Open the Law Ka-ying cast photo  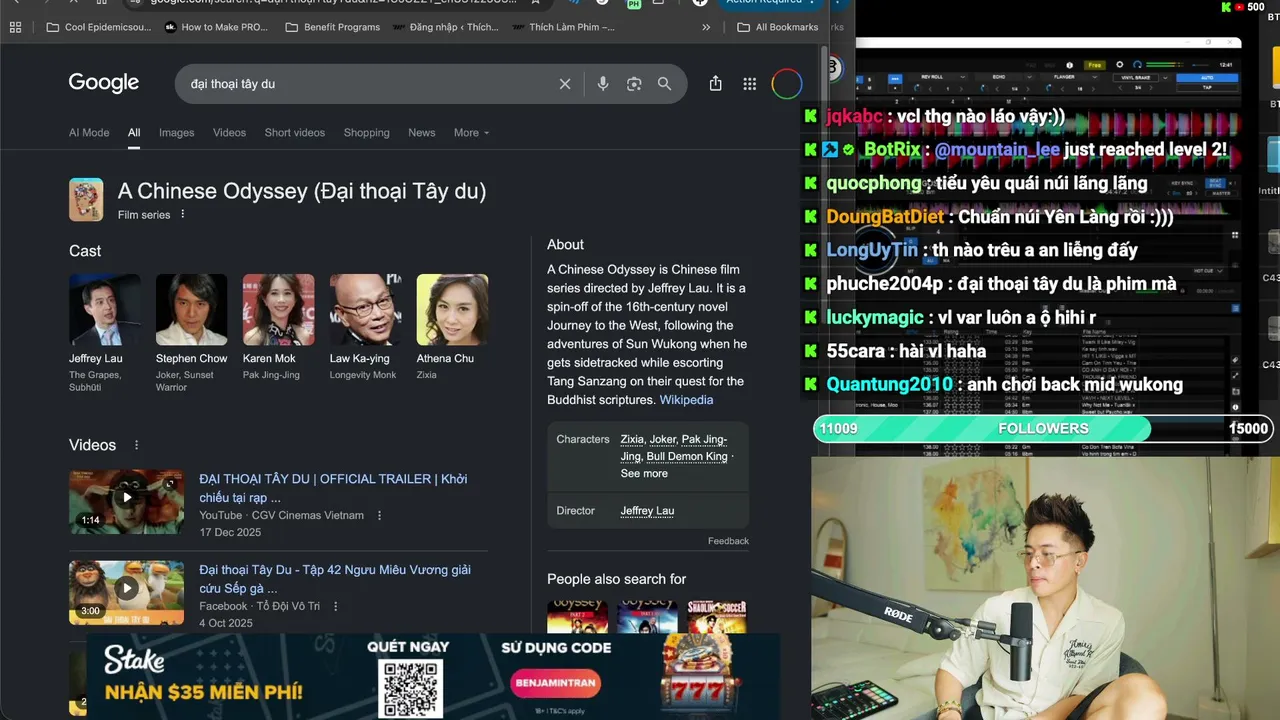coord(366,310)
